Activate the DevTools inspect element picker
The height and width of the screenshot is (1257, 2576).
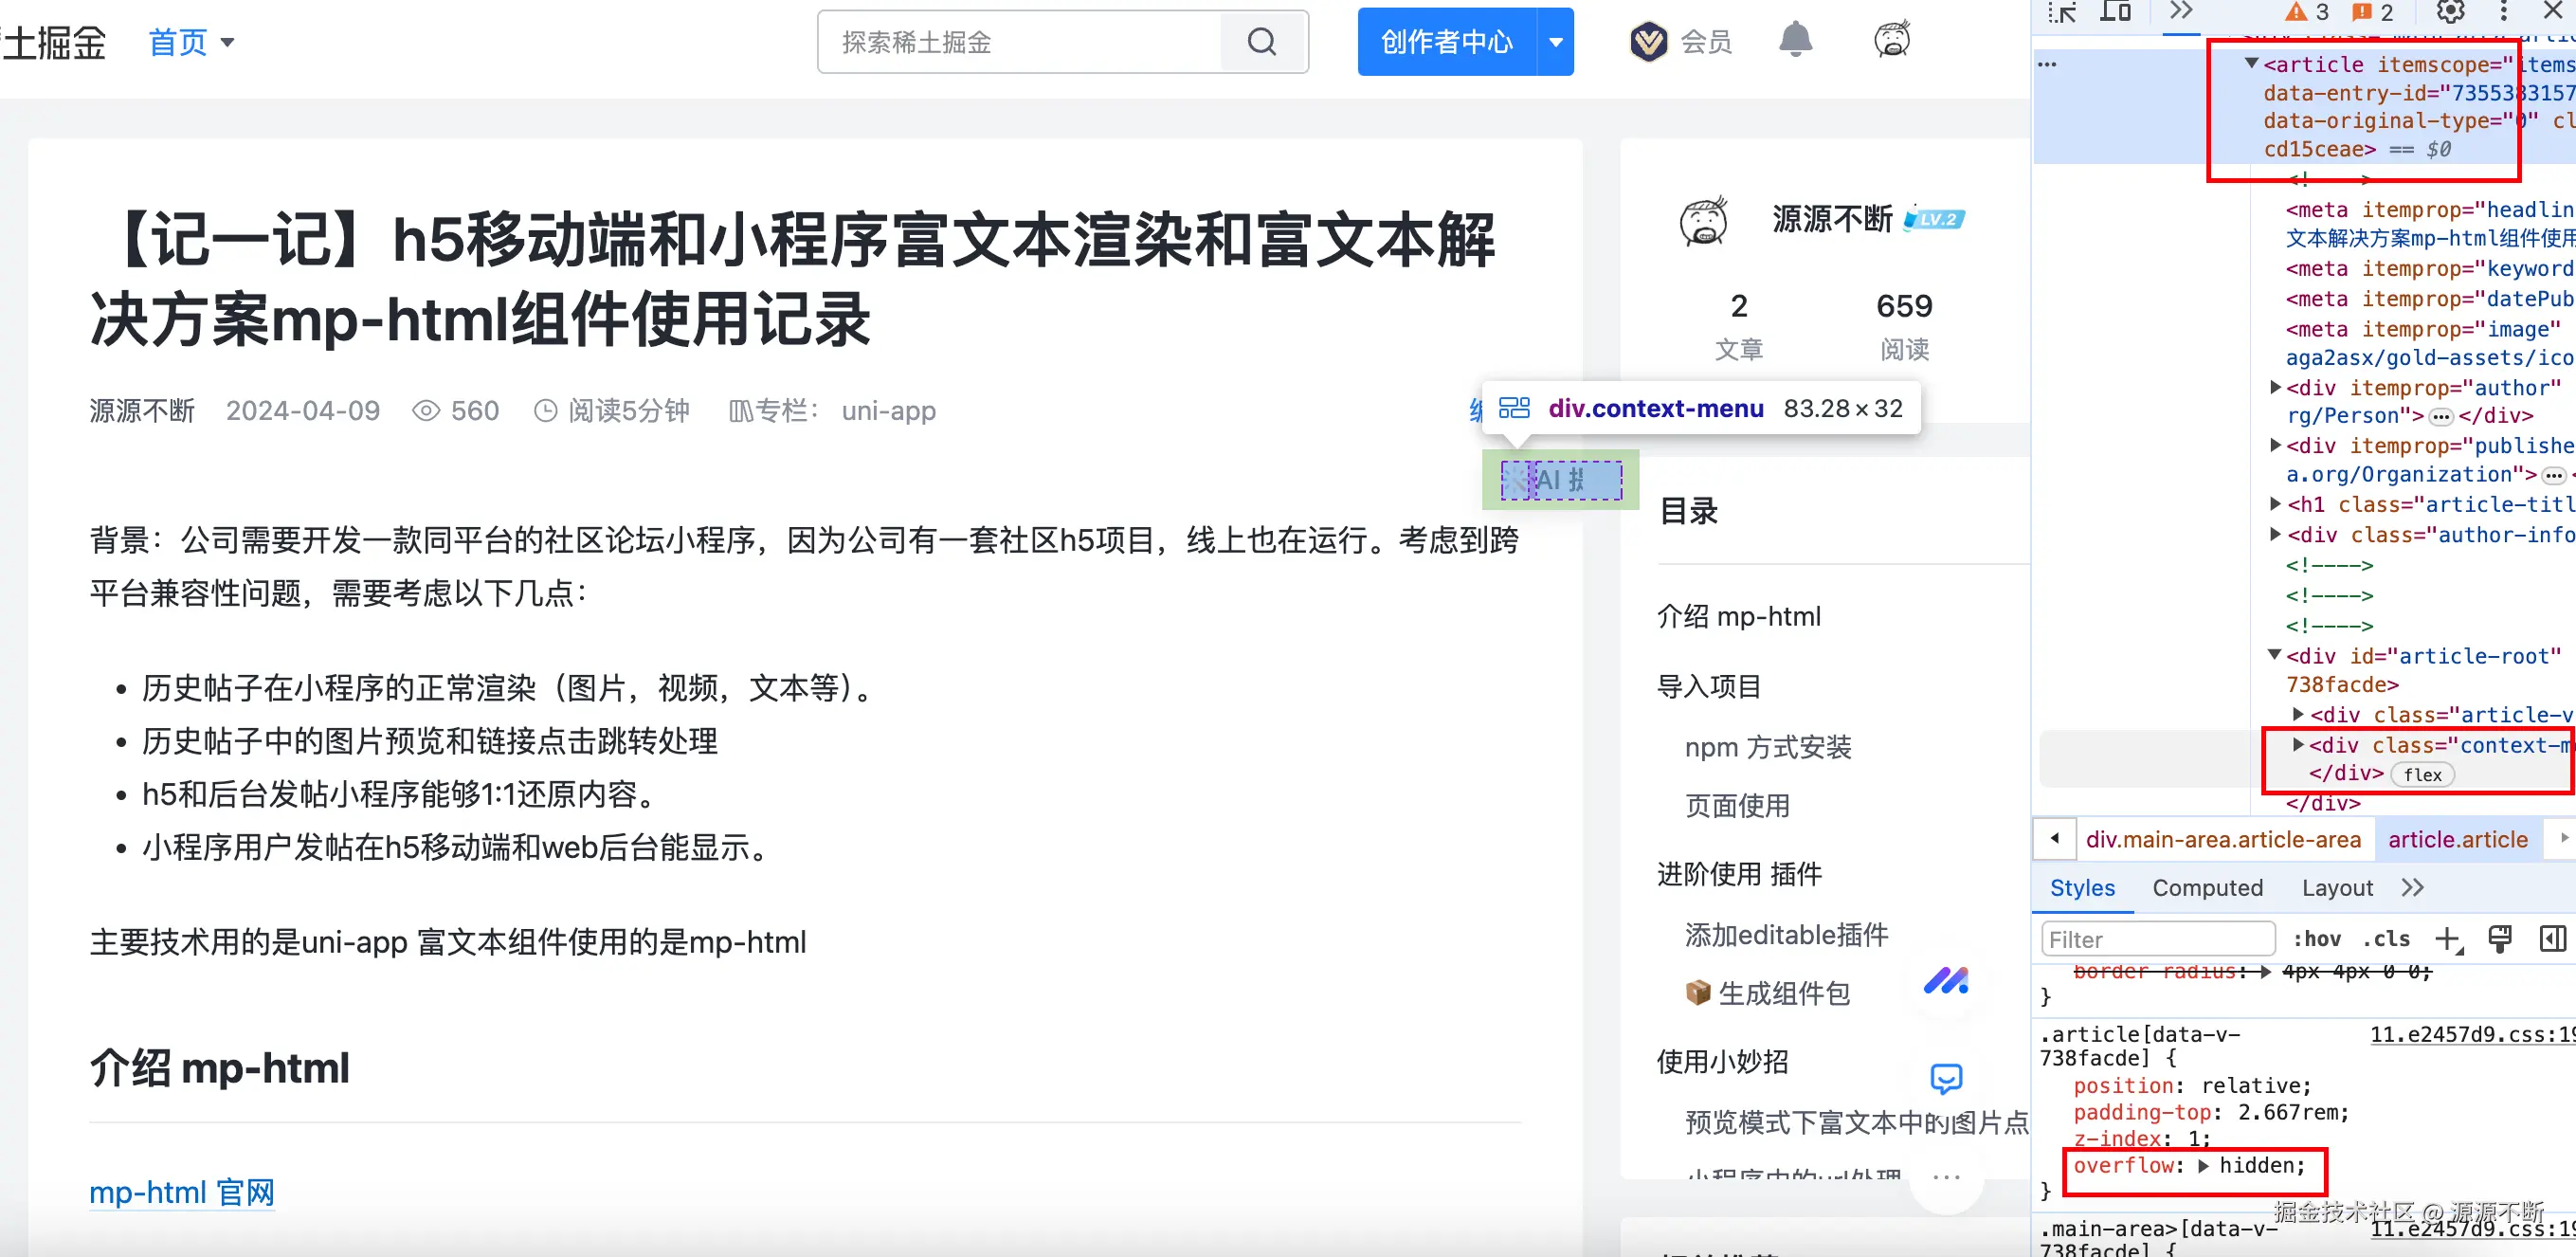click(2063, 12)
